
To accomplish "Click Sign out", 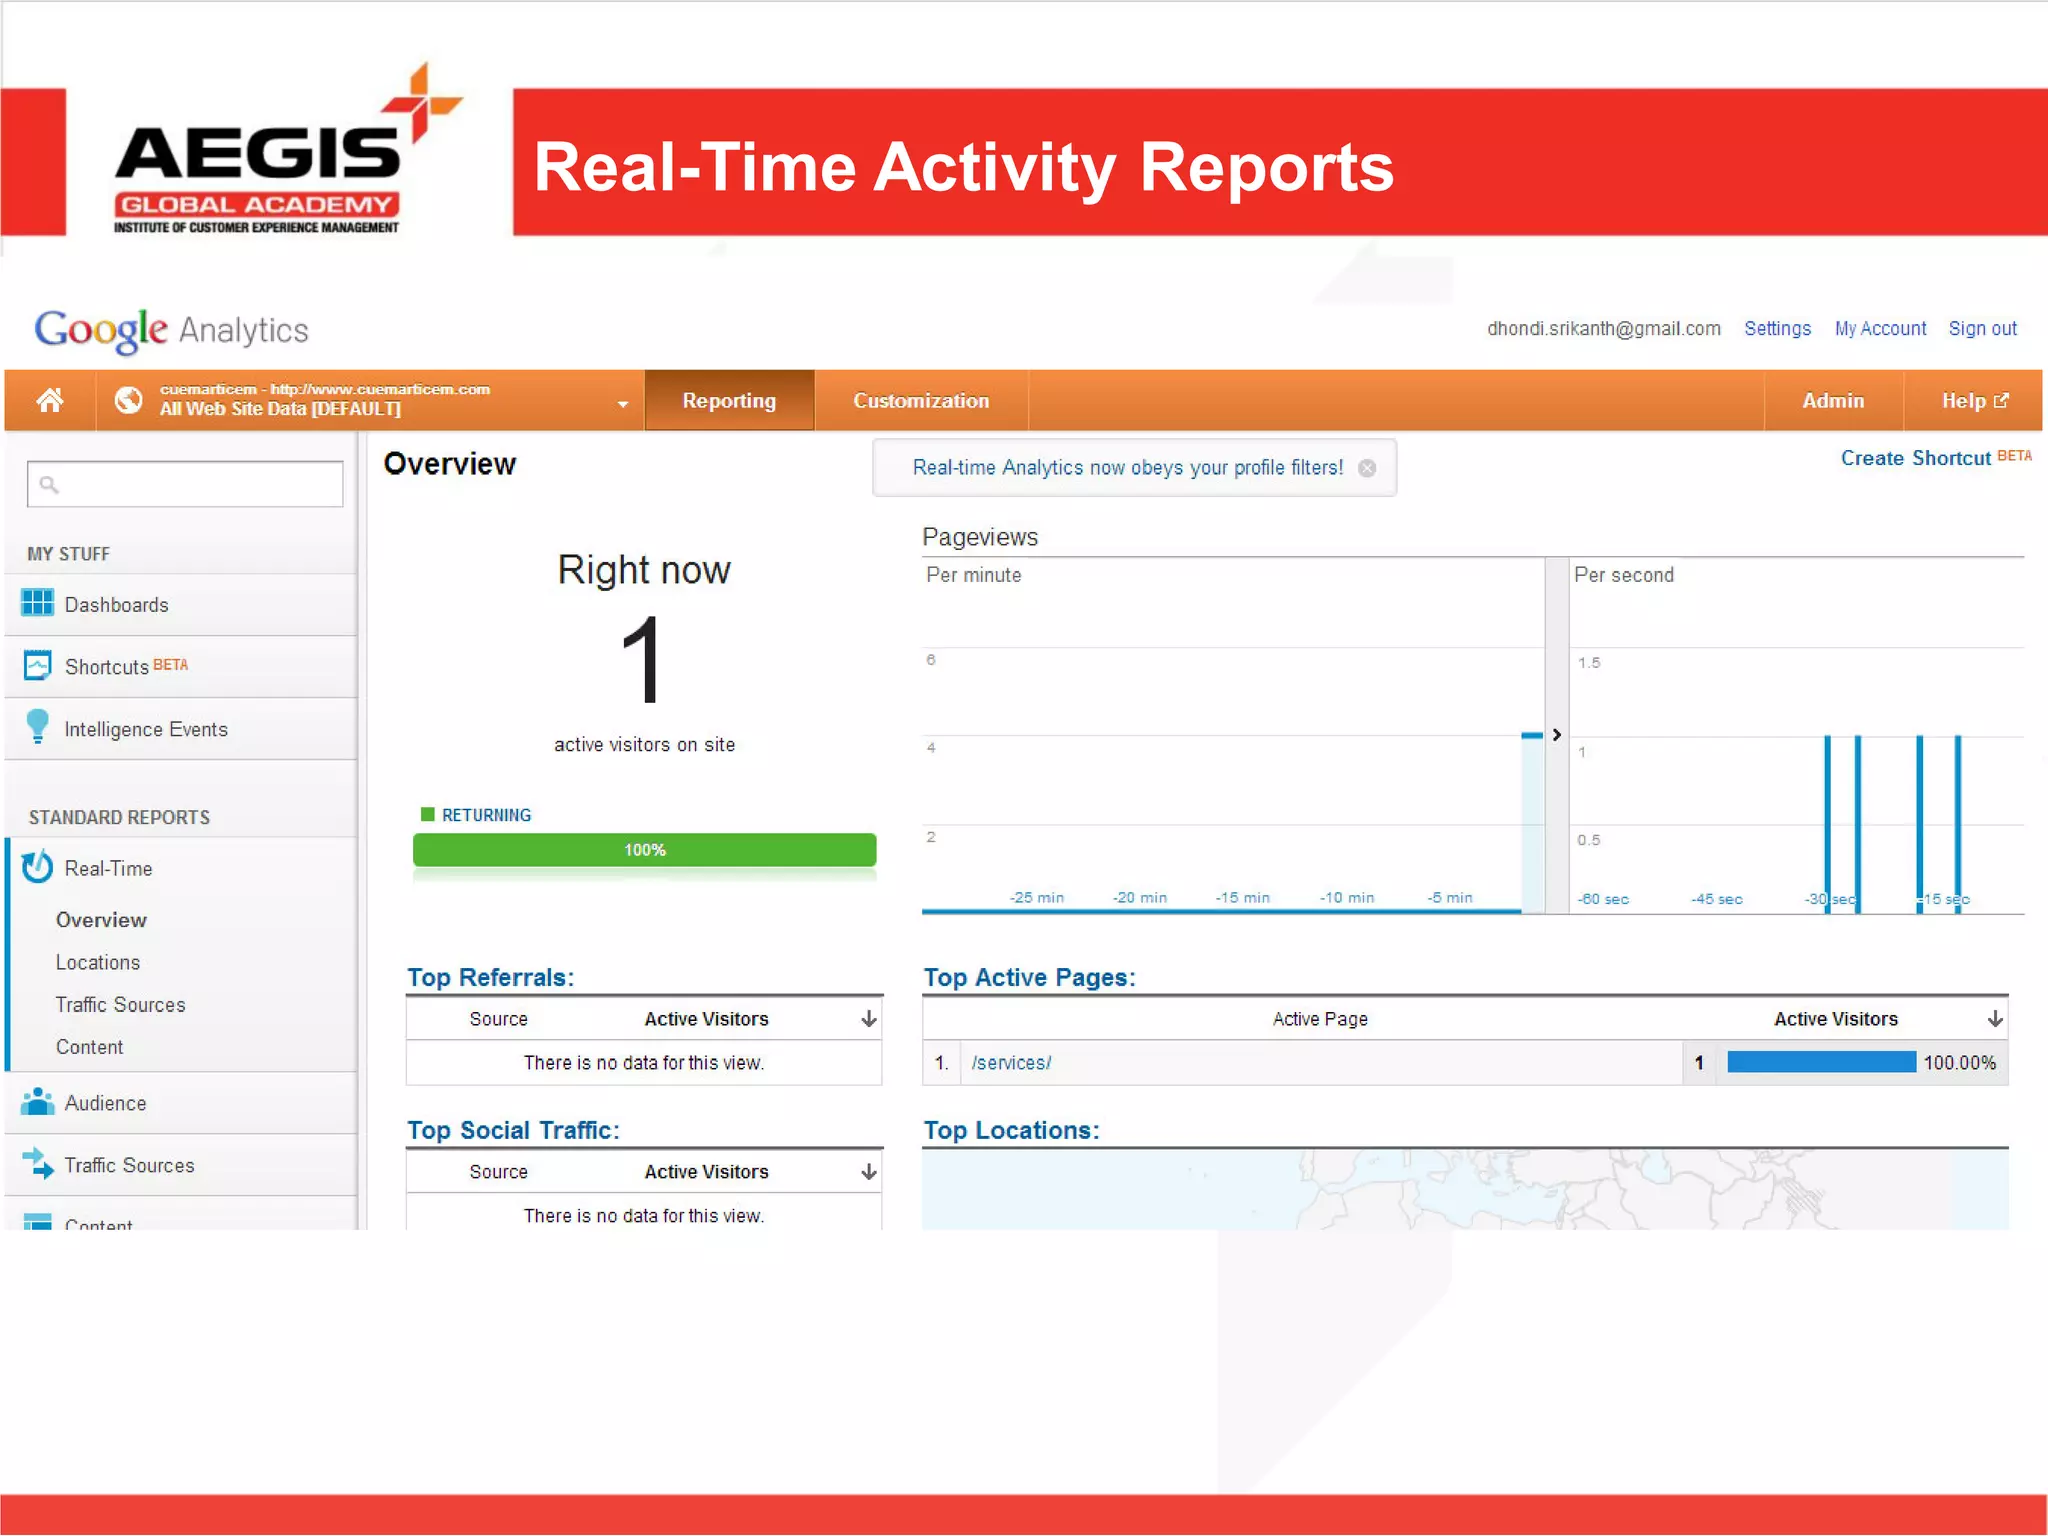I will click(1982, 329).
